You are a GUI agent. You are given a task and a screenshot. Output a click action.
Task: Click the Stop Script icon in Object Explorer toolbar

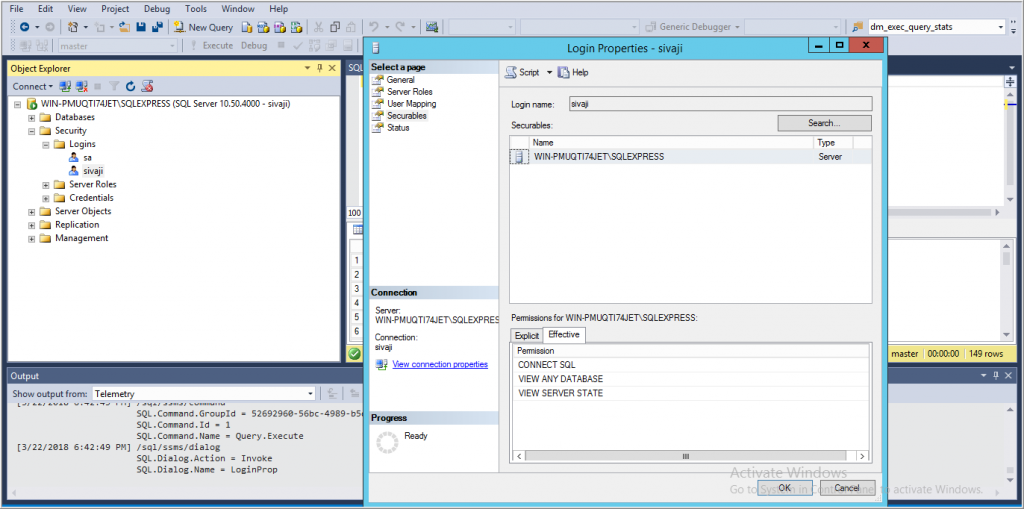[148, 86]
